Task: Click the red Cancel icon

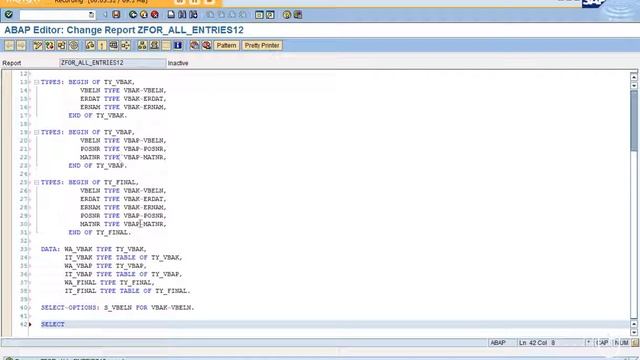Action: [155, 15]
